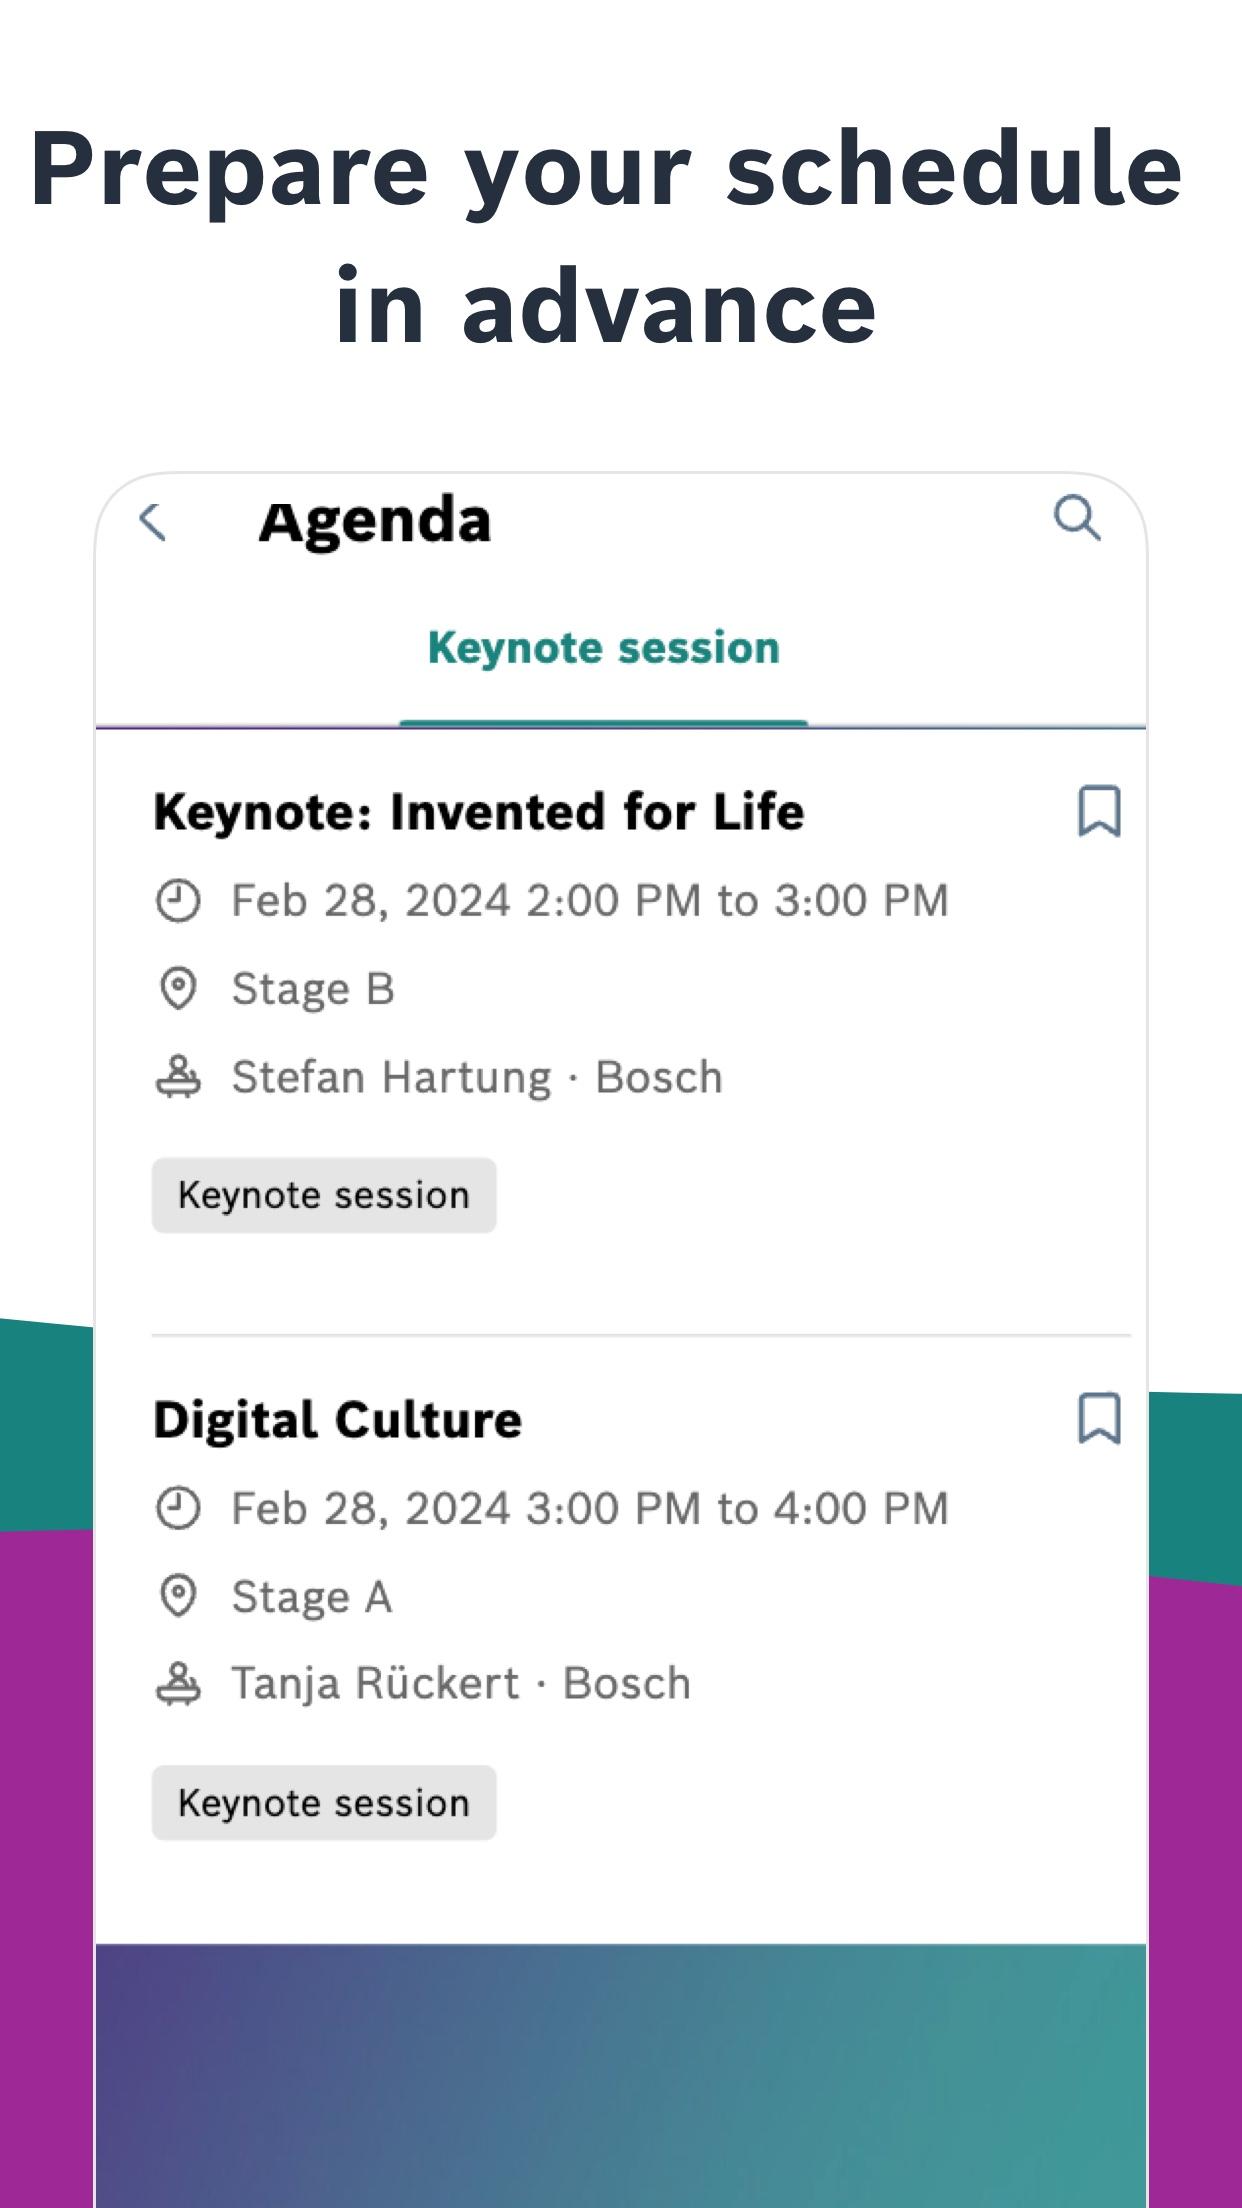Bookmark the Keynote: Invented for Life session
Screen dimensions: 1242x2208
pyautogui.click(x=1099, y=811)
